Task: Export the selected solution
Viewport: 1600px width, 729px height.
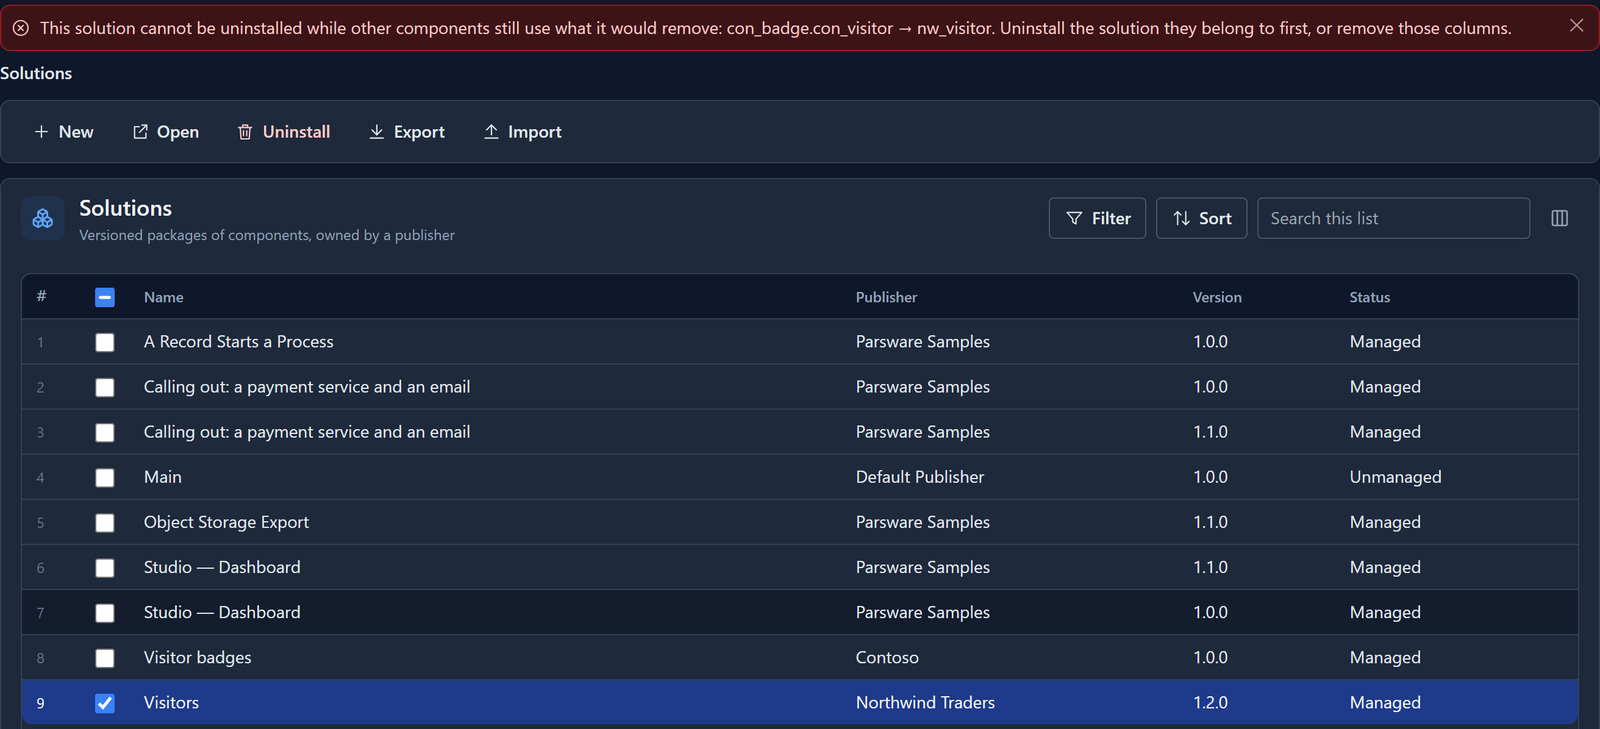Action: click(407, 132)
